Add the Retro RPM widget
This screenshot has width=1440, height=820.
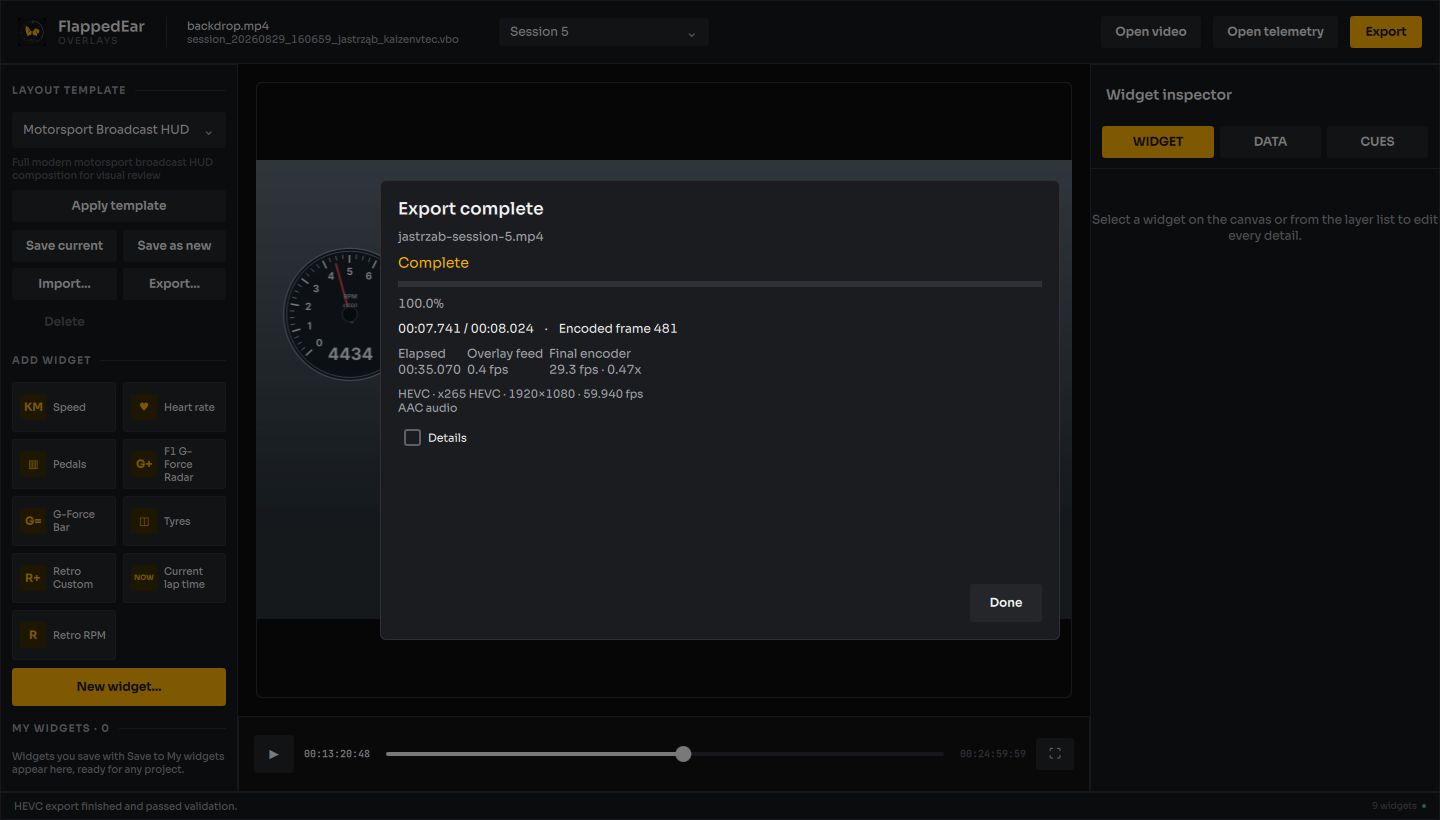pos(64,635)
